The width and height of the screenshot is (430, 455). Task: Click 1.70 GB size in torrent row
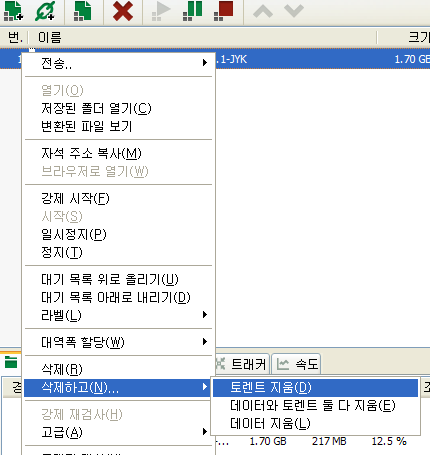(412, 59)
